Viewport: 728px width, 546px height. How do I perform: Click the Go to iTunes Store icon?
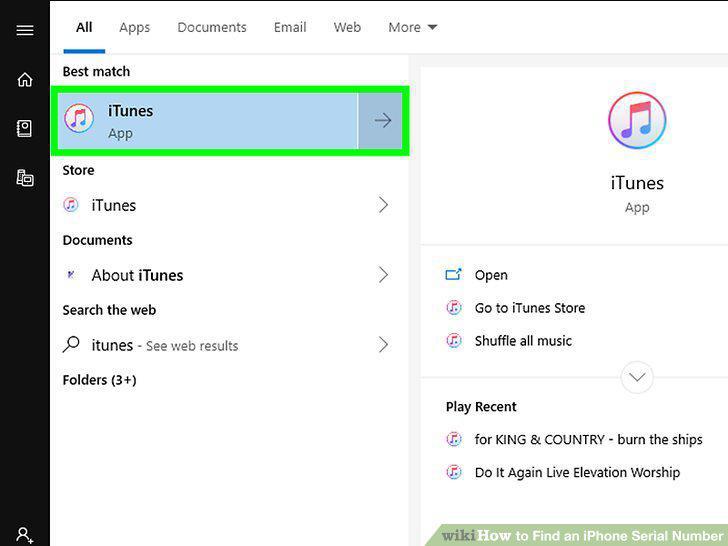(454, 307)
